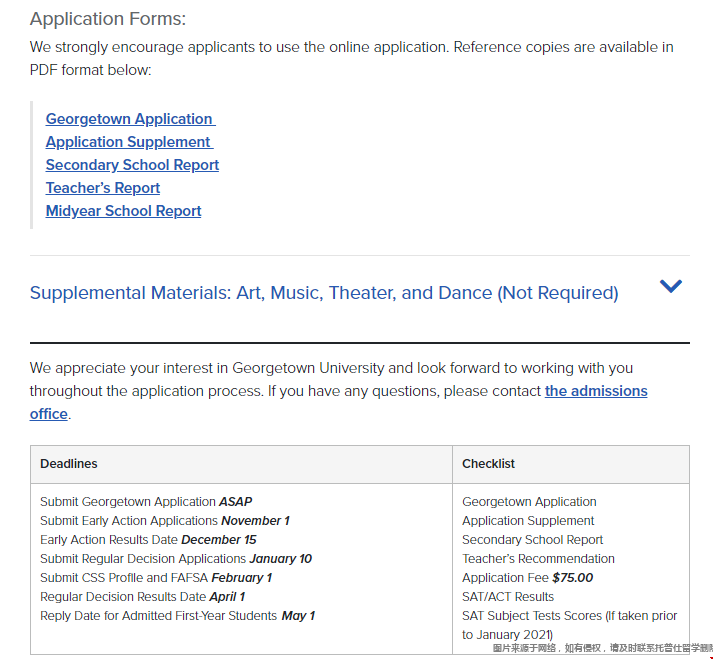Click the Application Fee $75.00 checklist item
This screenshot has height=659, width=713.
[527, 578]
